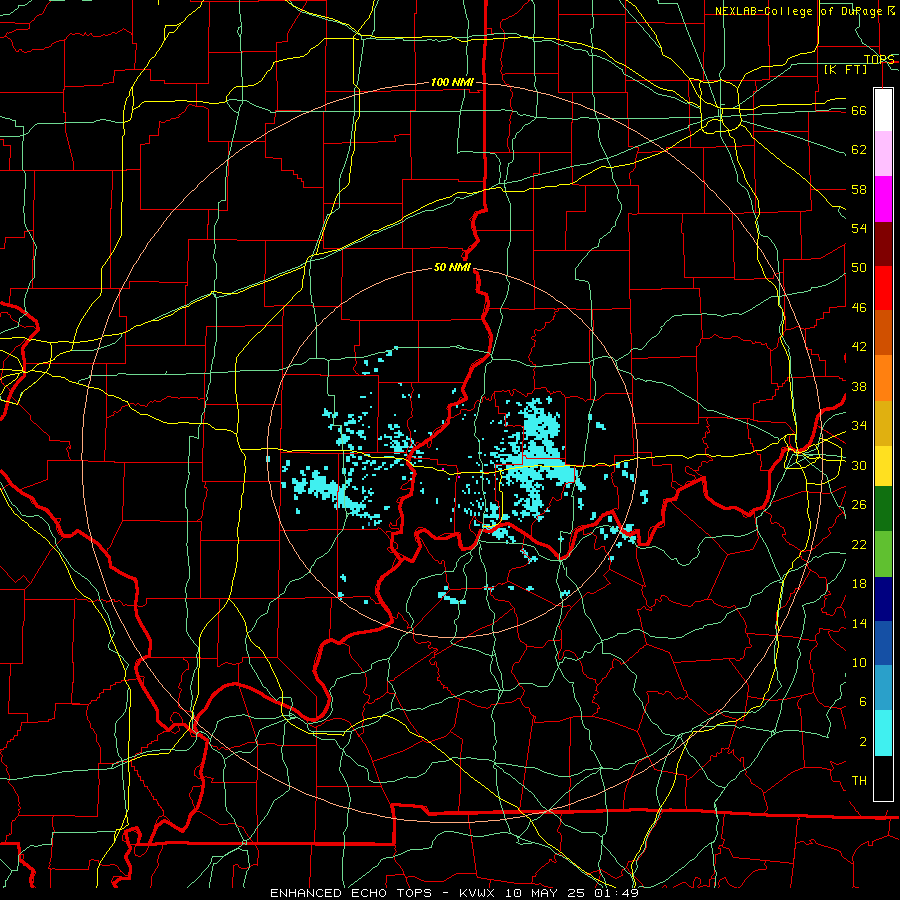Click the [K FT] units label

pos(846,69)
